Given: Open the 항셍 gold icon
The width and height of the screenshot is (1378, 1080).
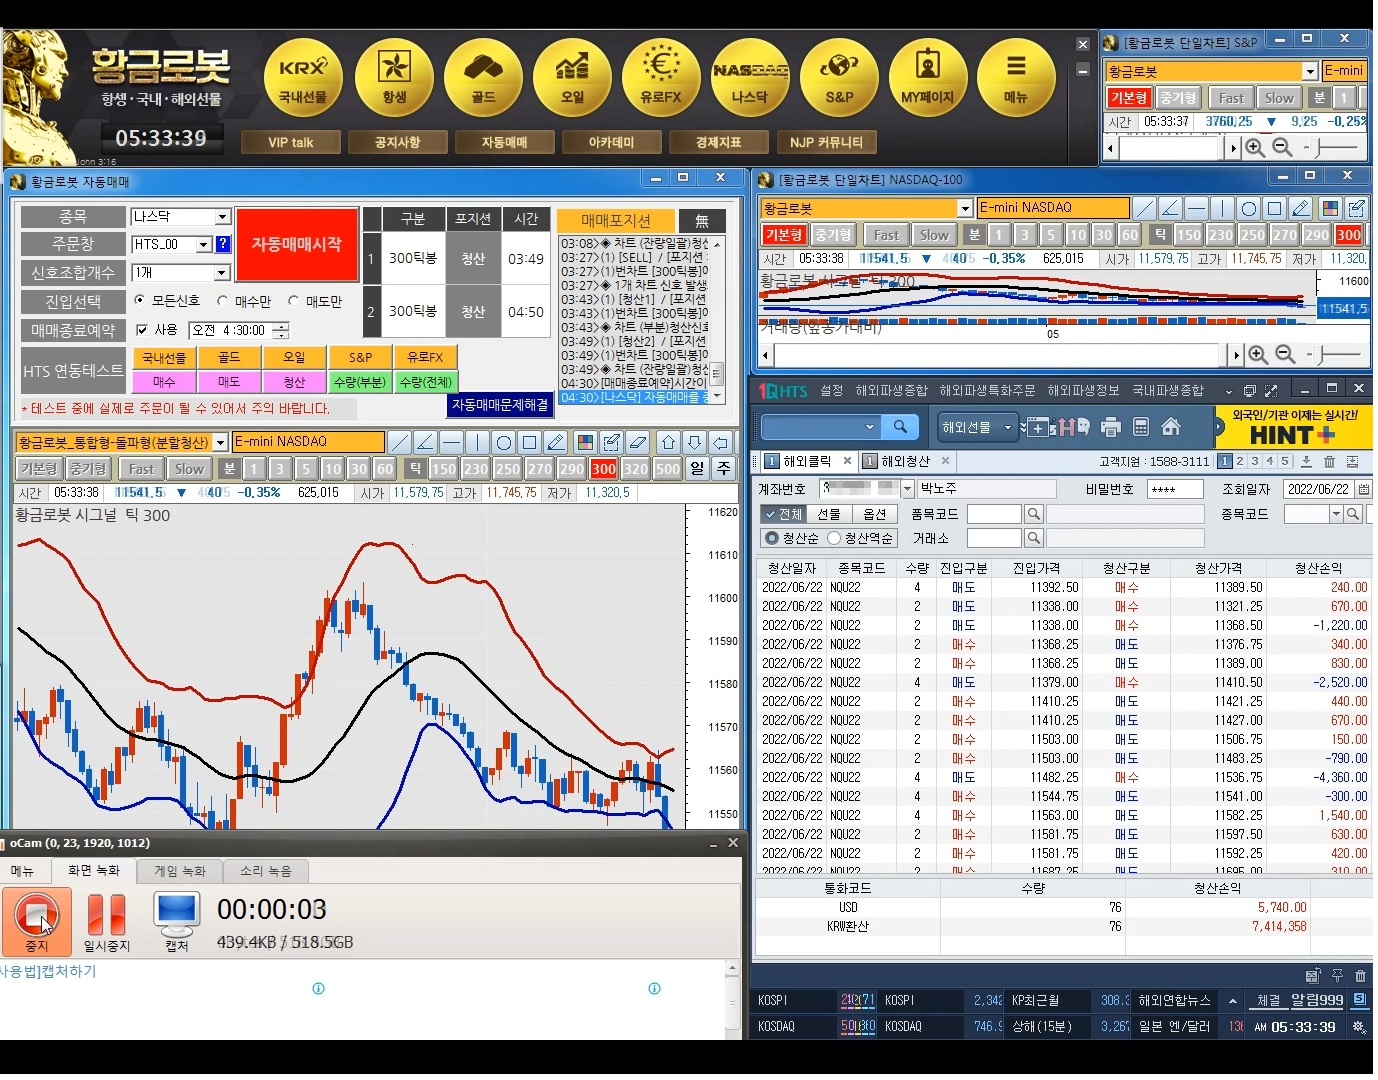Looking at the screenshot, I should [394, 78].
